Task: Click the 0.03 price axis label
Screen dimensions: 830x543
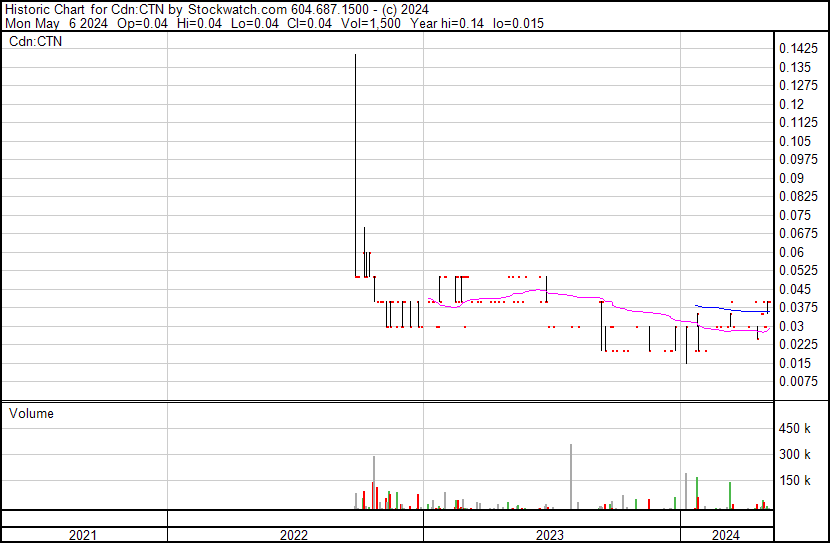Action: (x=791, y=326)
